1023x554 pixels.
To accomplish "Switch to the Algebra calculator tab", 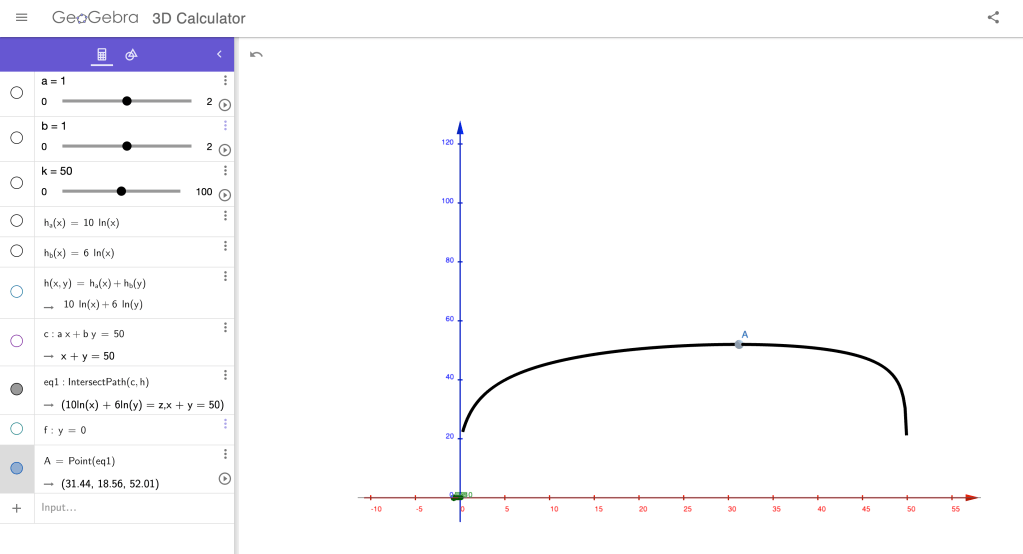I will click(x=101, y=54).
